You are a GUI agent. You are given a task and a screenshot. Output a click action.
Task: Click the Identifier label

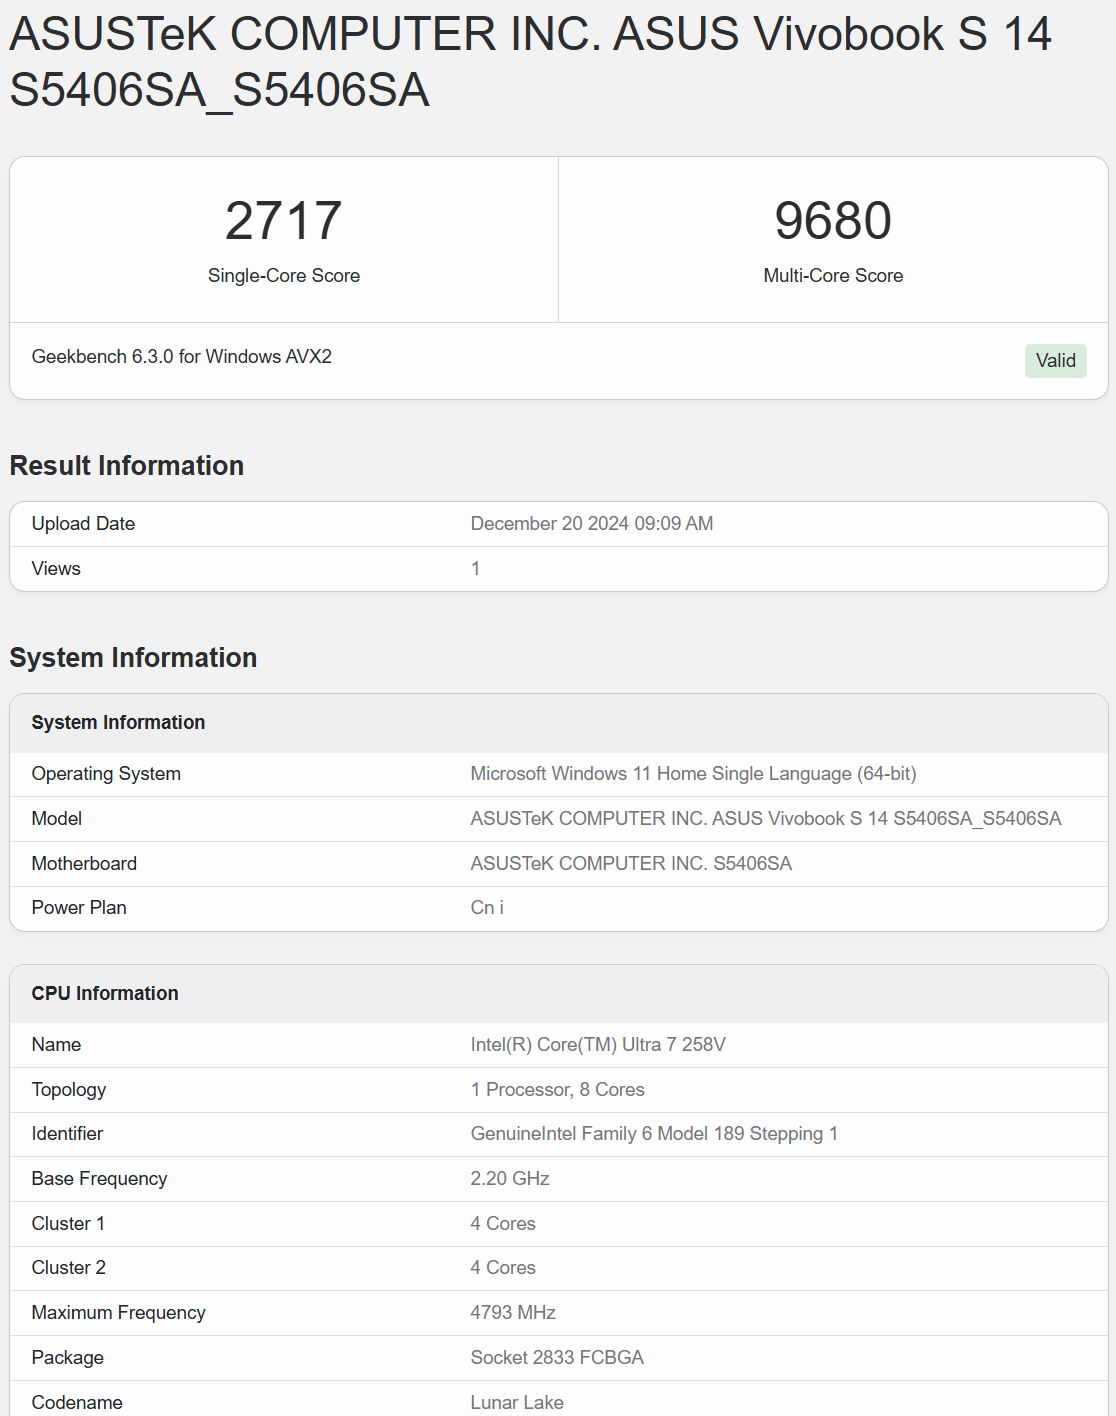coord(67,1134)
